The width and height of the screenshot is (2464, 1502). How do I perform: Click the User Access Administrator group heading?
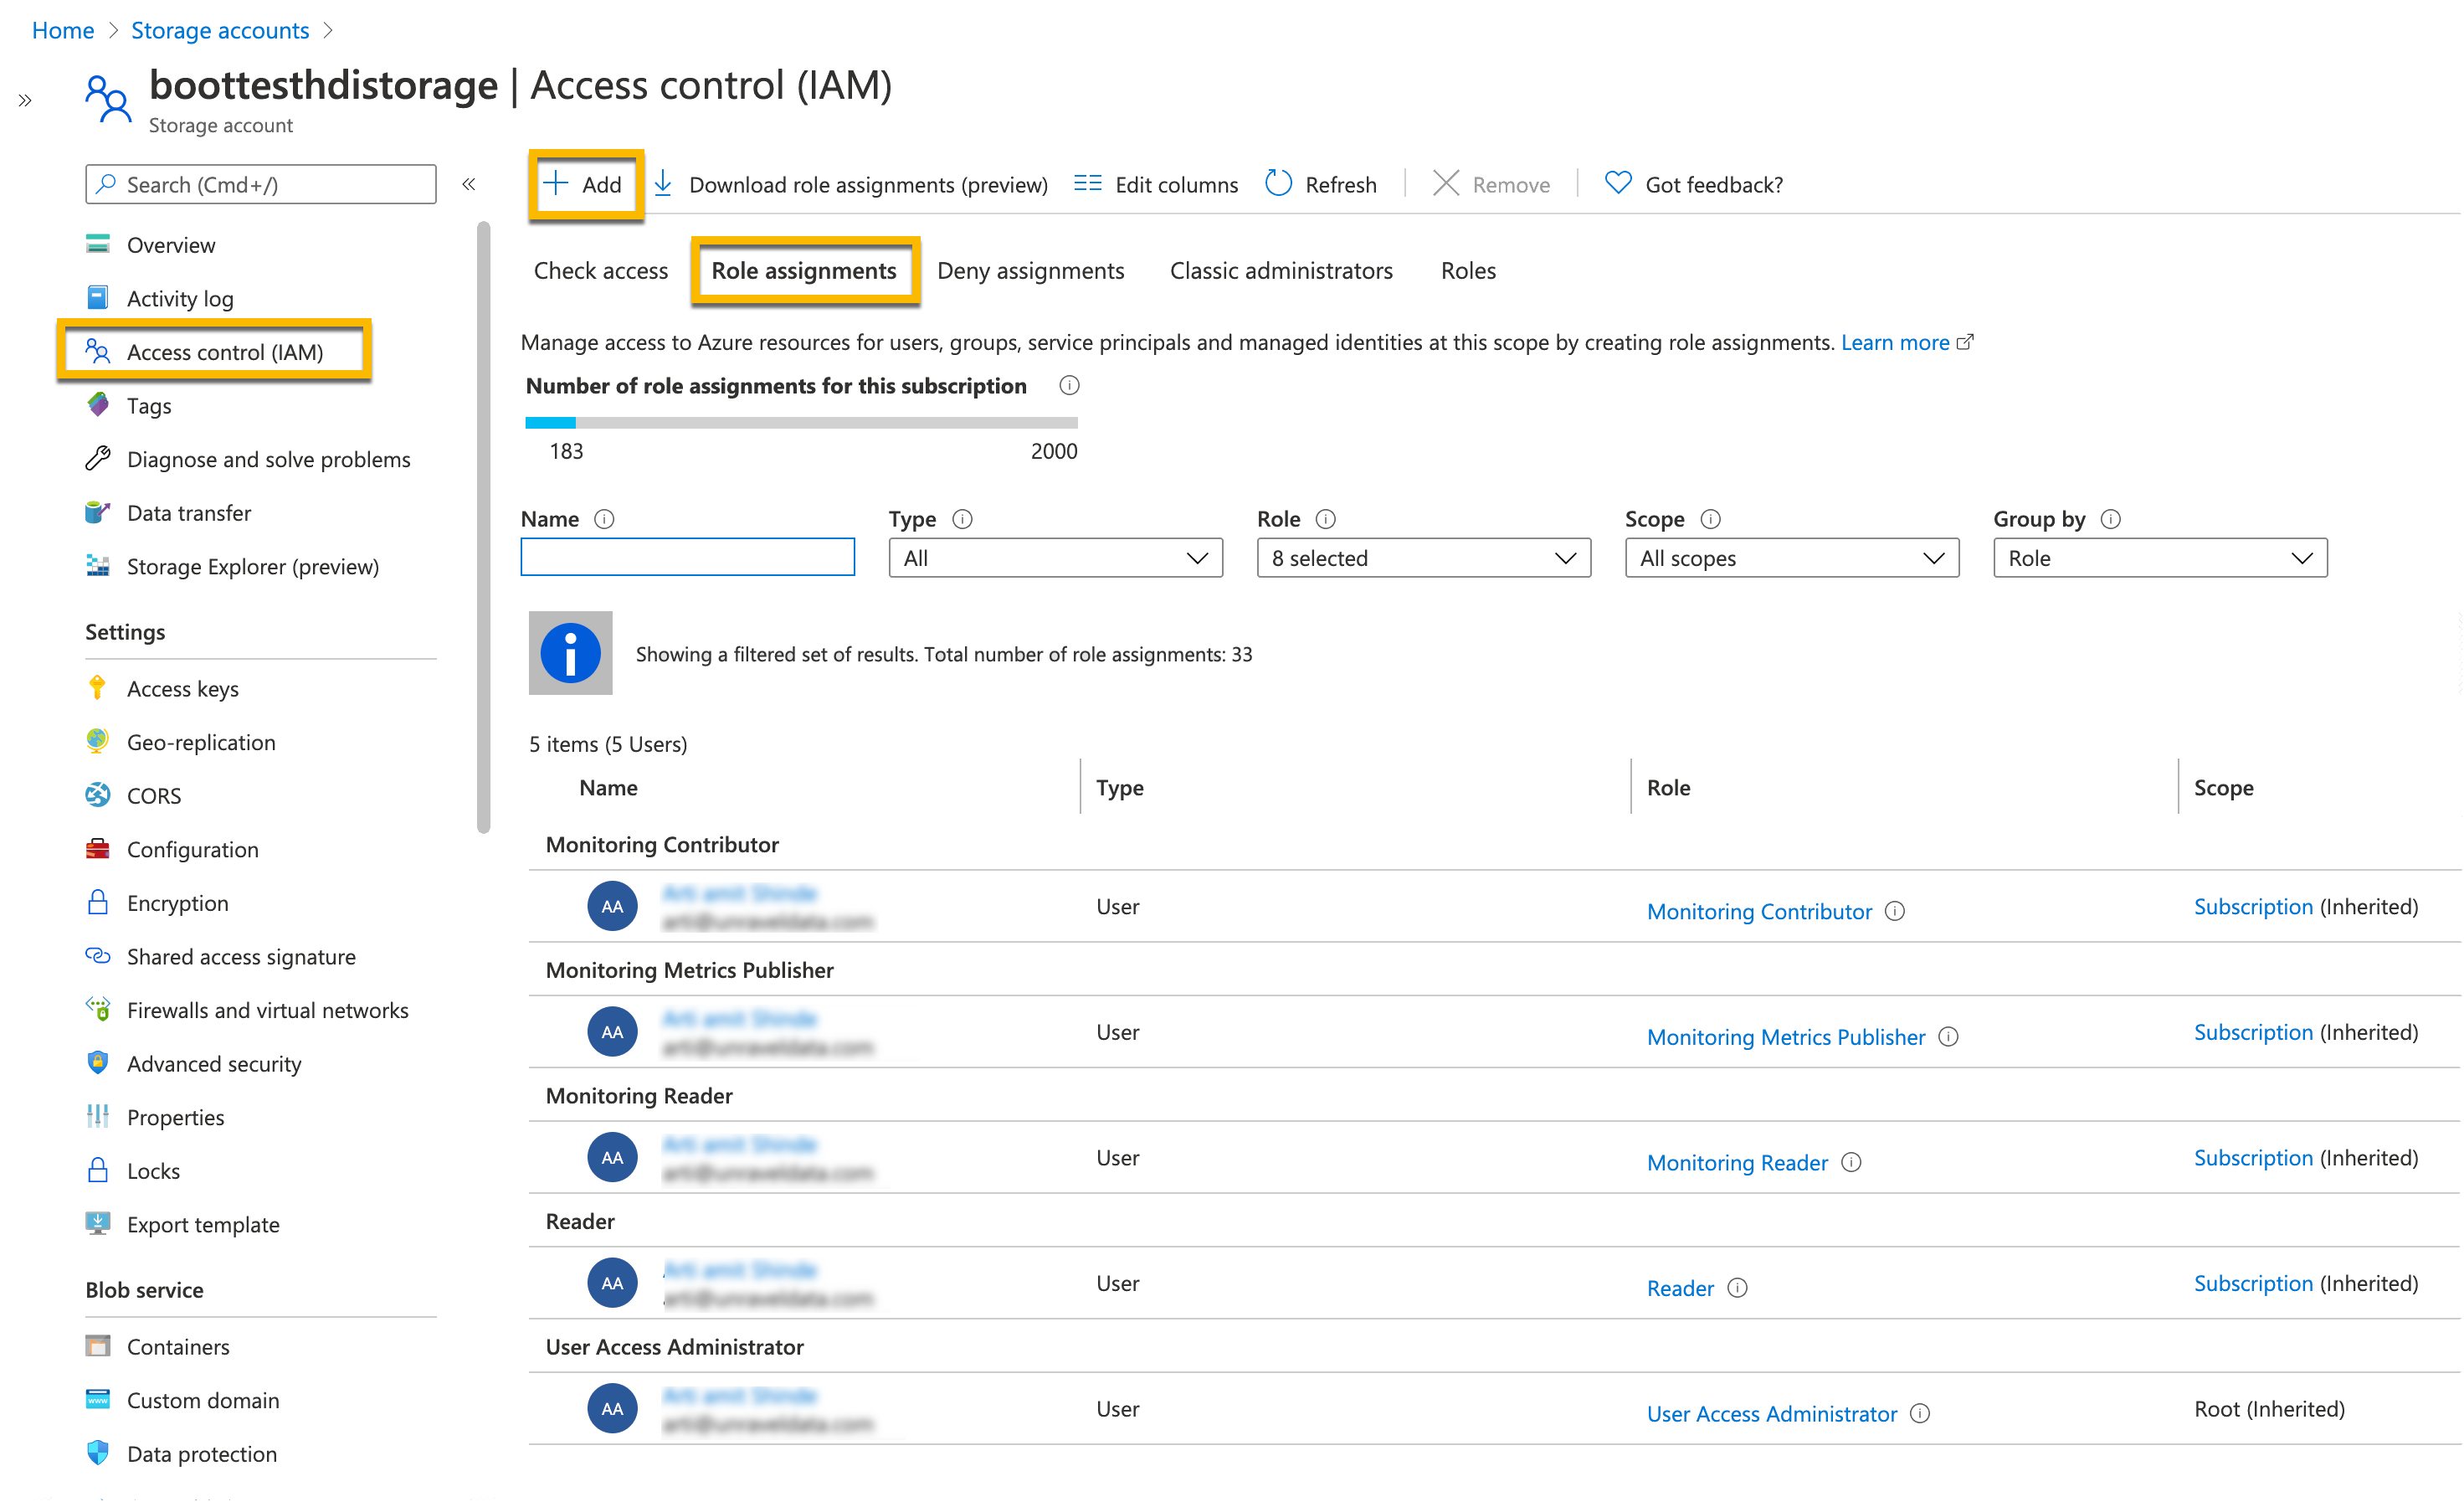[674, 1346]
